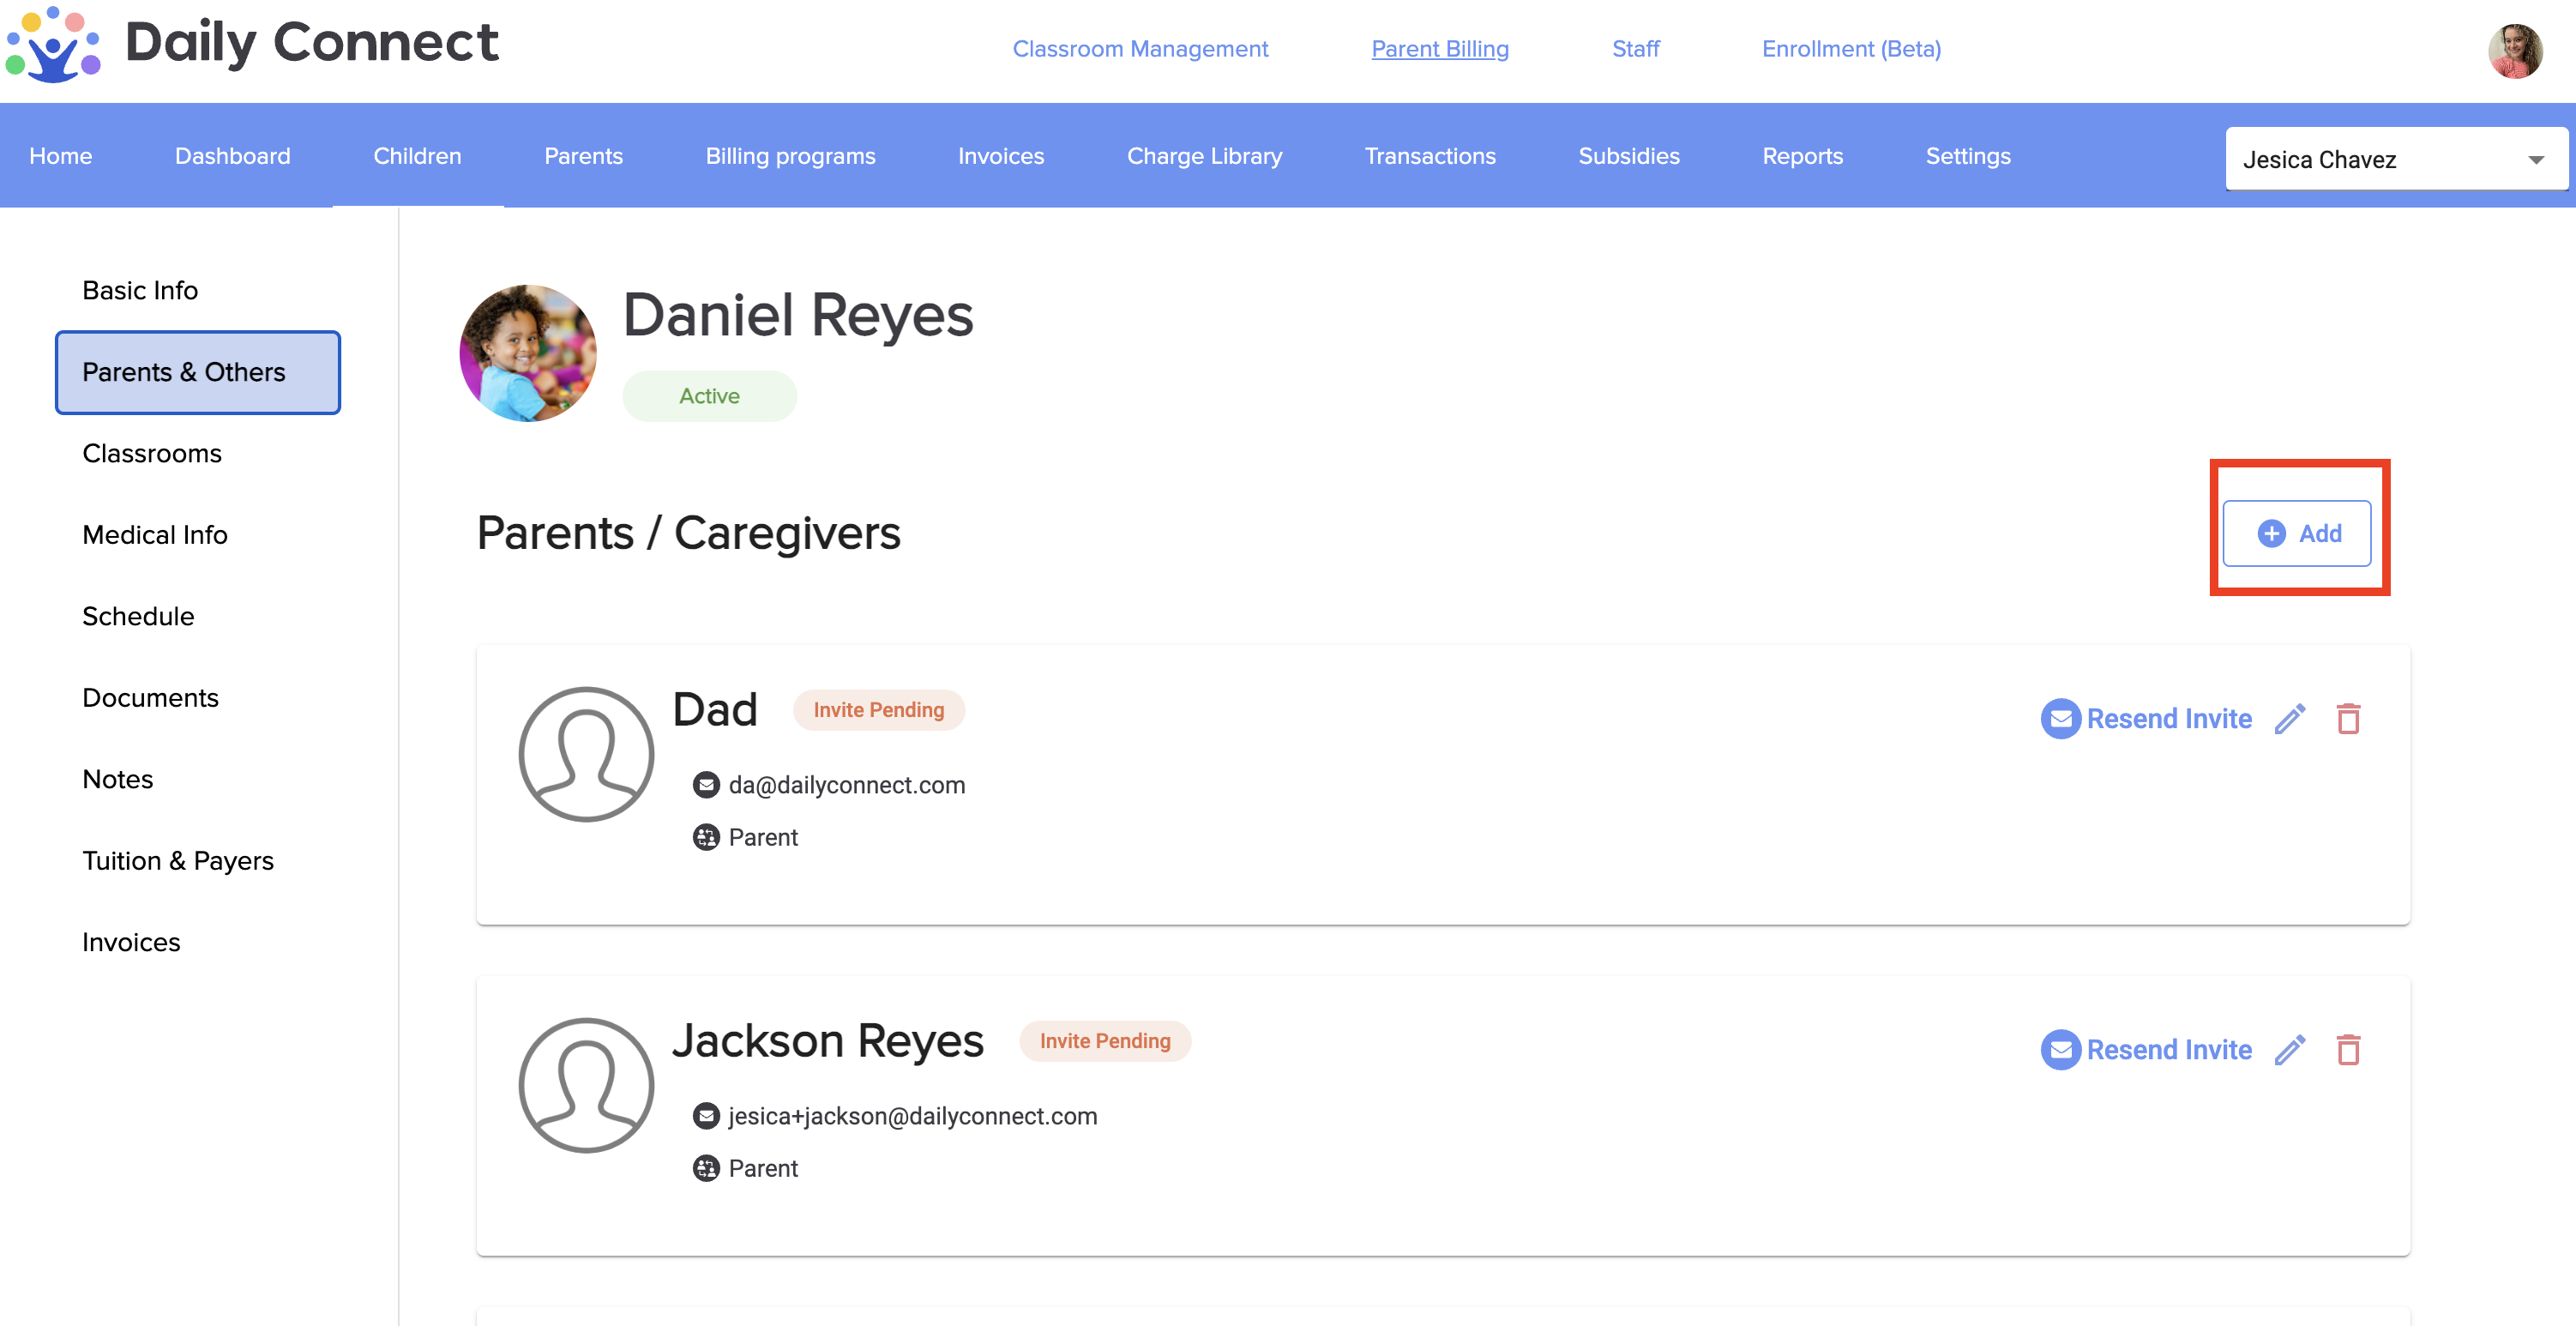Switch to the Invoices nav tab
2576x1326 pixels.
pyautogui.click(x=1000, y=156)
